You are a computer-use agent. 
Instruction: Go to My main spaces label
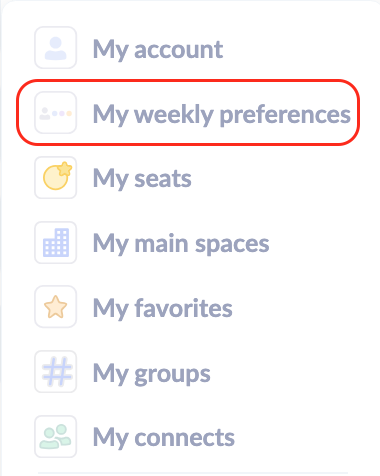(x=181, y=244)
